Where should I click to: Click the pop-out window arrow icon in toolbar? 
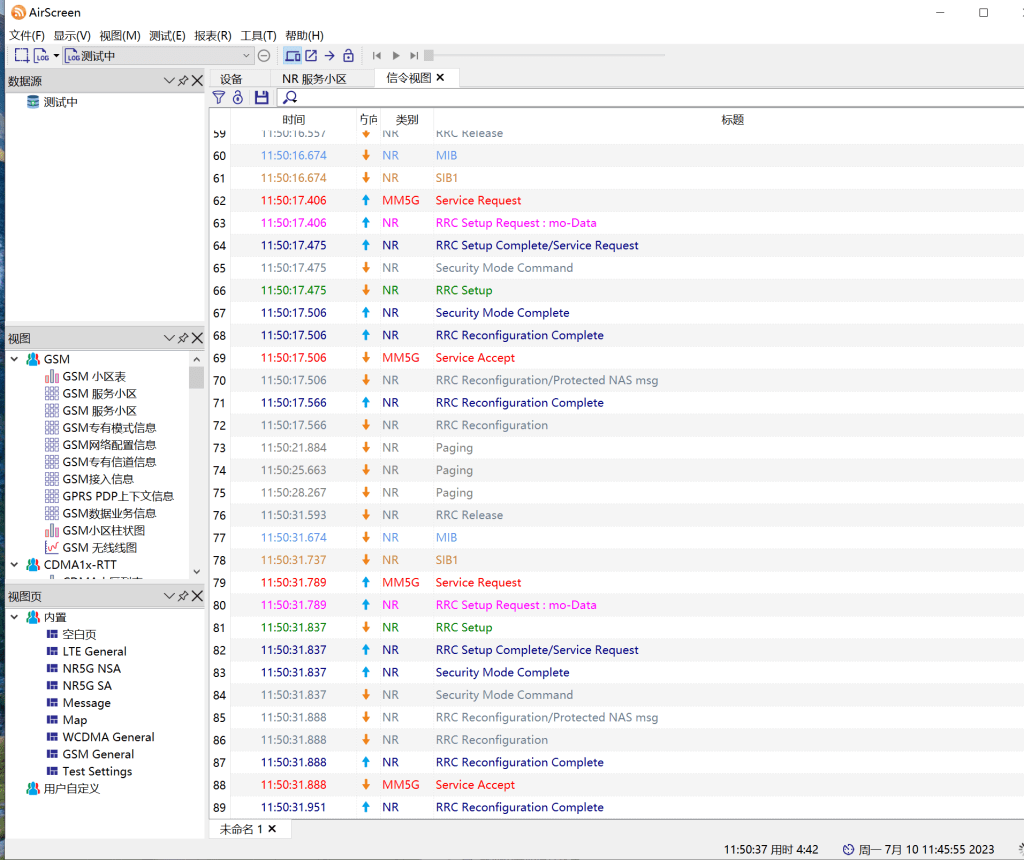tap(311, 56)
